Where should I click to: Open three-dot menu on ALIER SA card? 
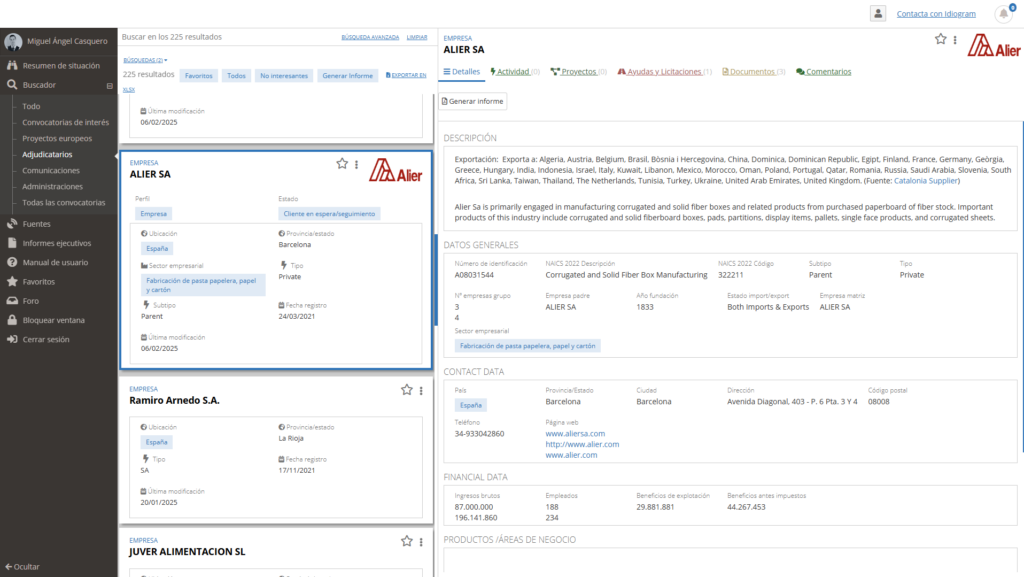(x=357, y=164)
